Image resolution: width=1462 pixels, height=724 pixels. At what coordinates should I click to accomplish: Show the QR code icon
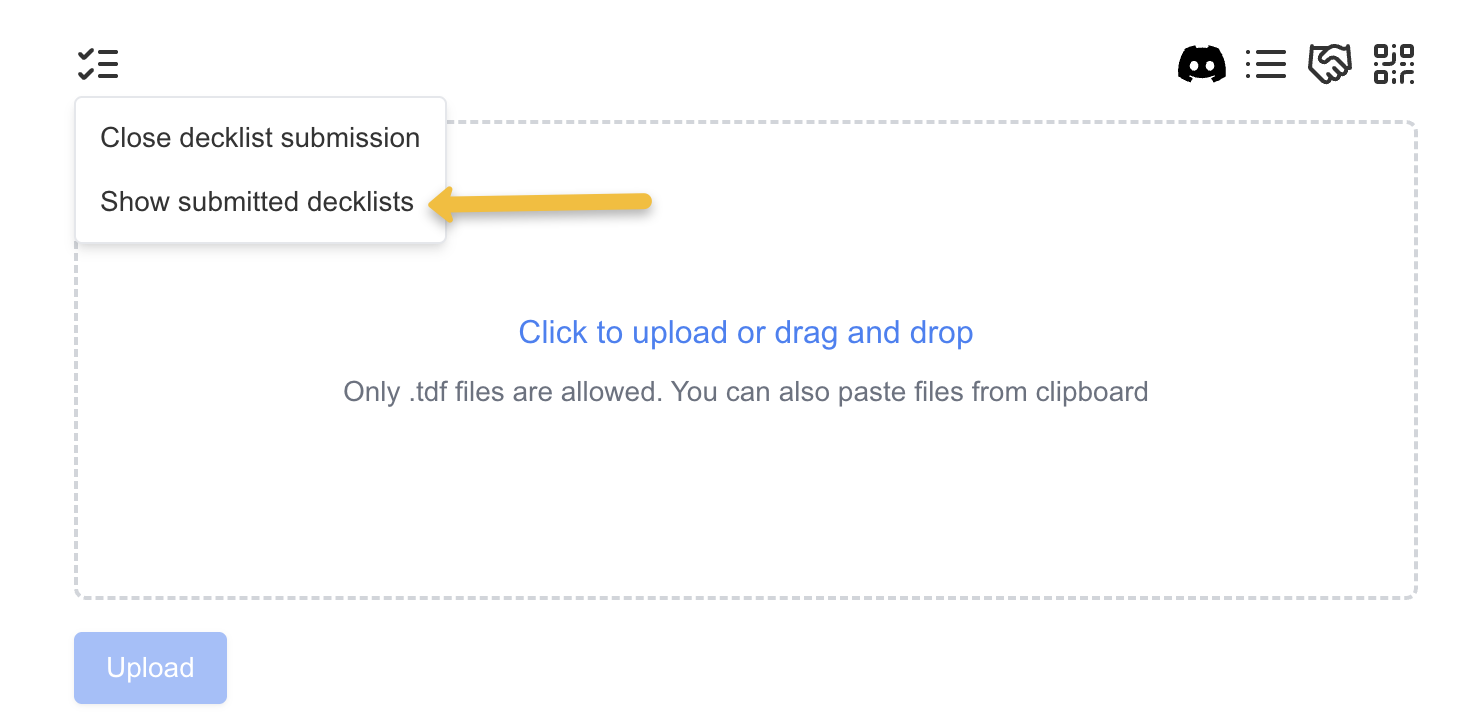tap(1393, 65)
